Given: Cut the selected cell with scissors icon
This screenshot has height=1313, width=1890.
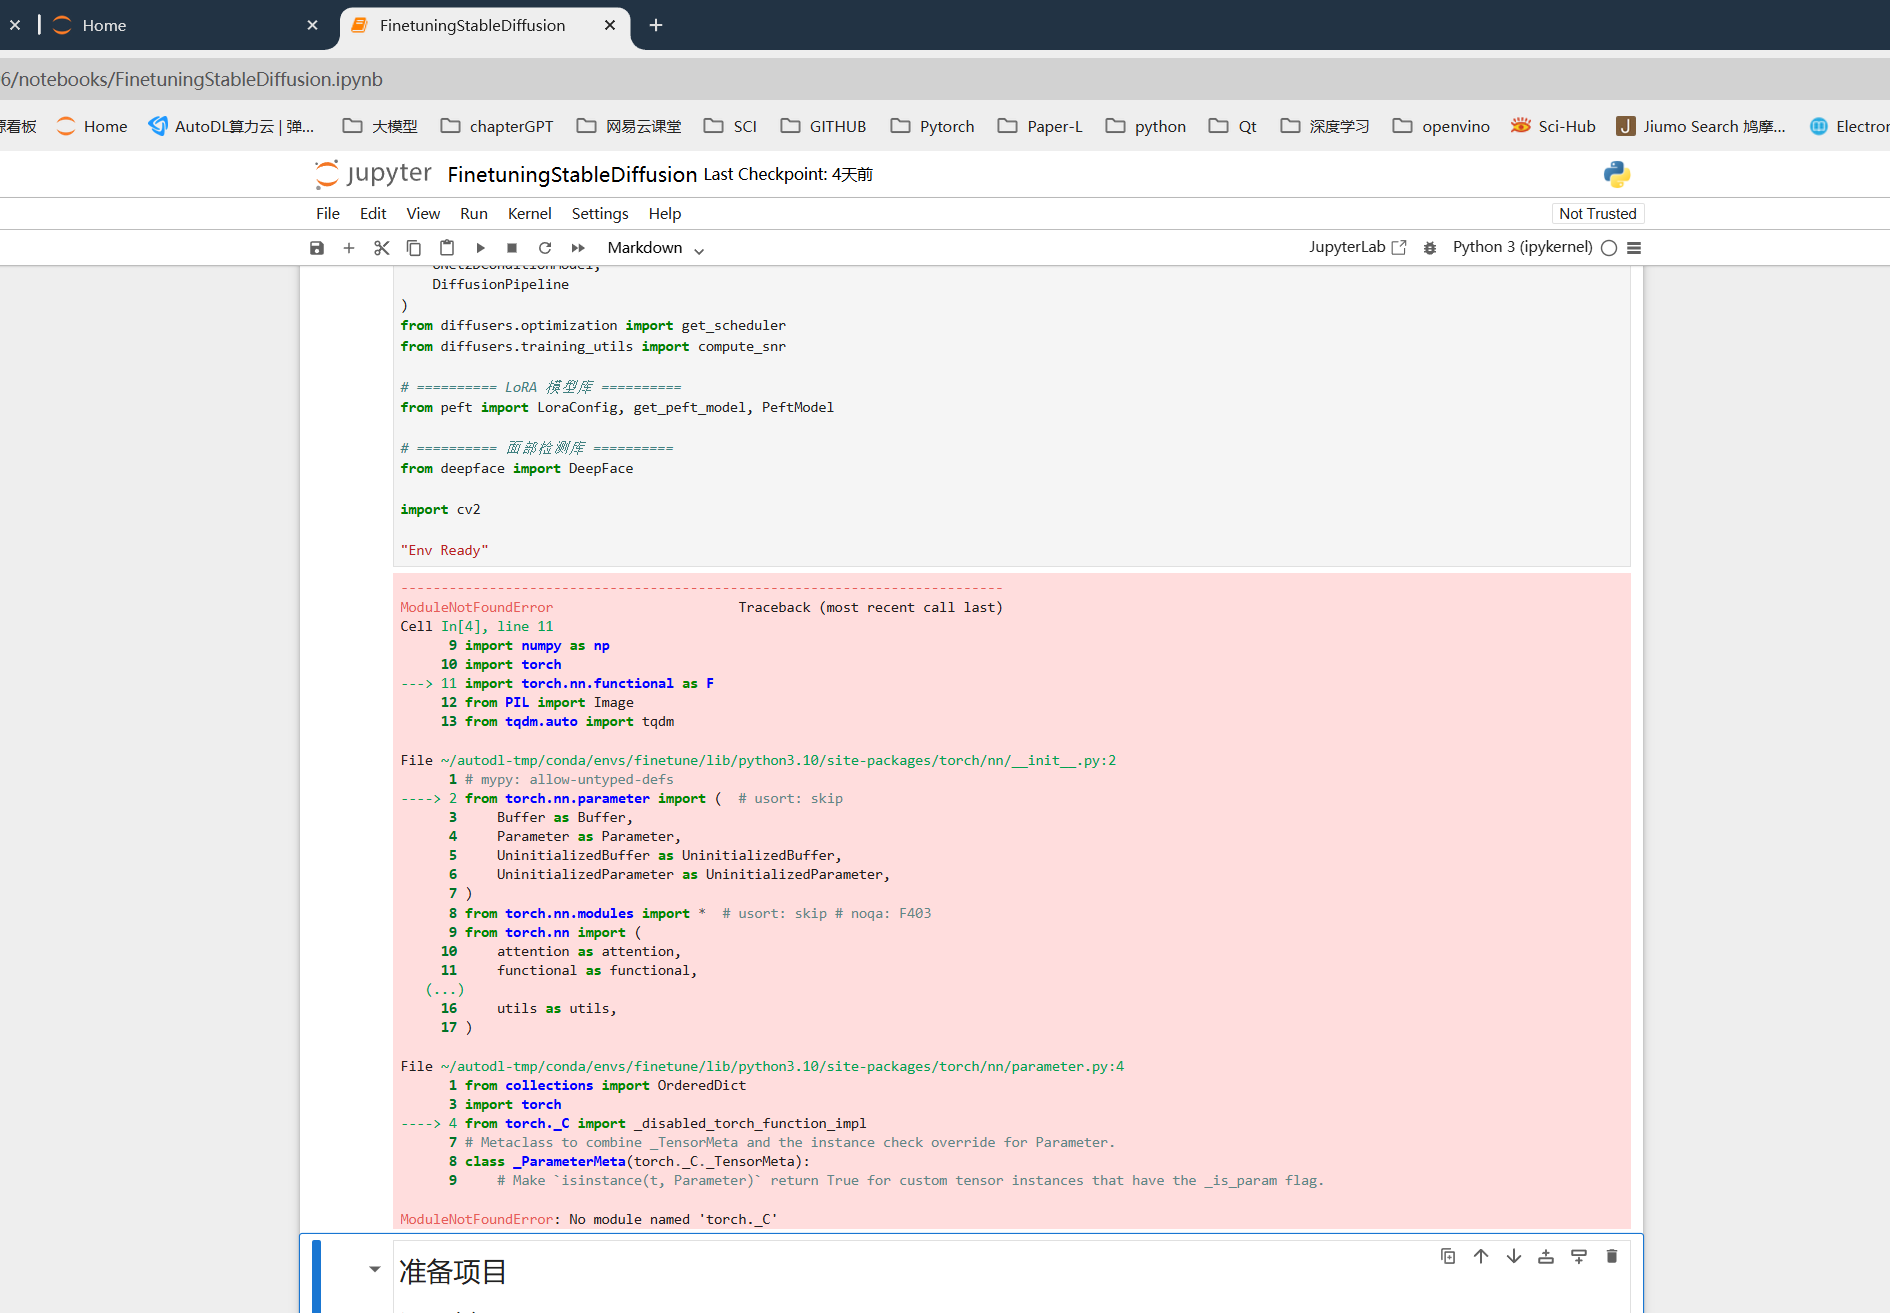Looking at the screenshot, I should (381, 248).
